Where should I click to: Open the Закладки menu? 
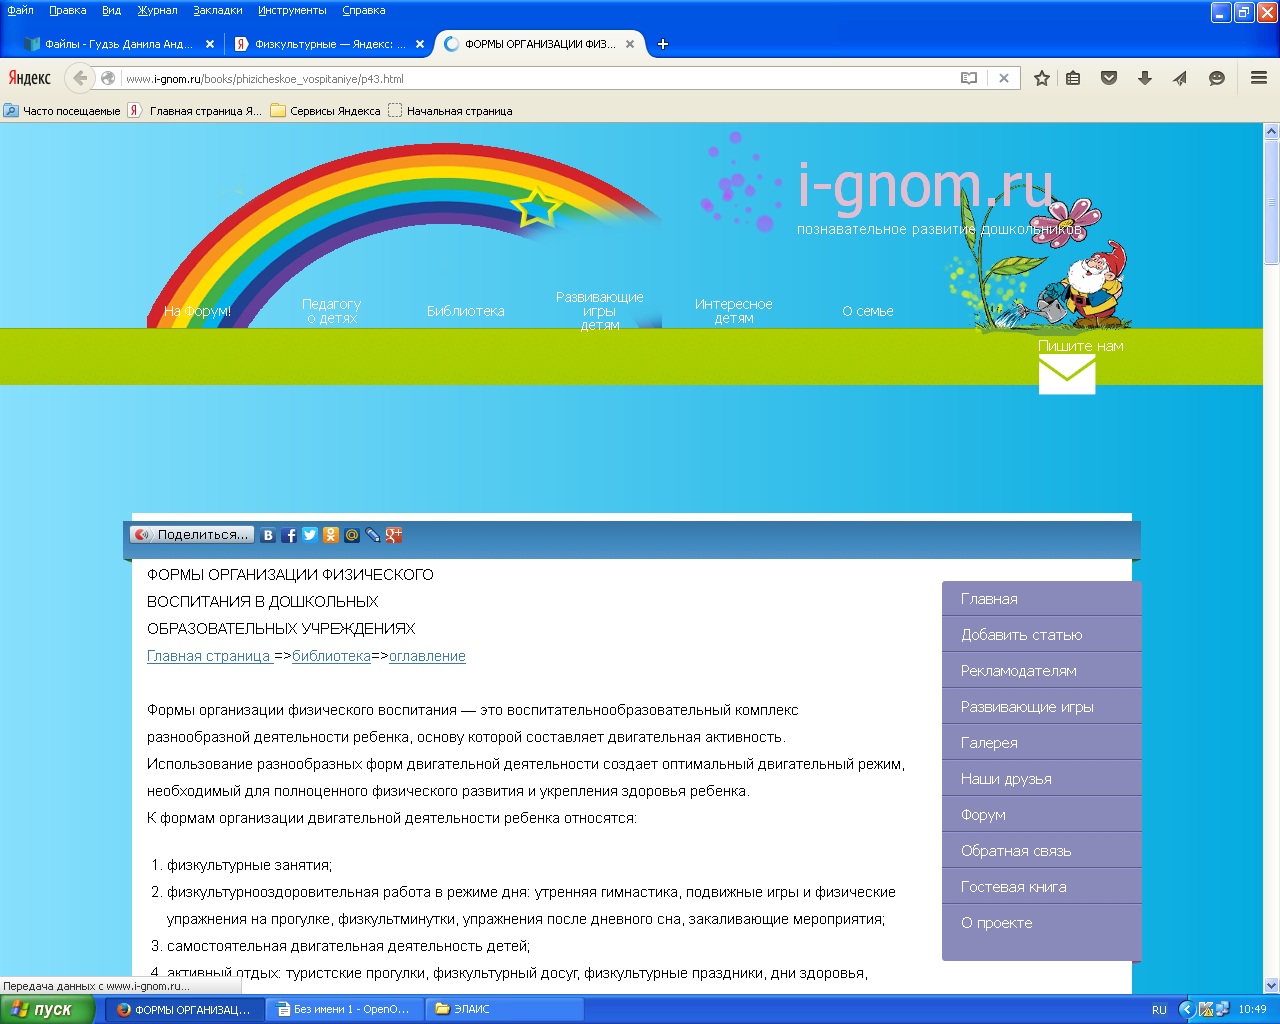pos(217,10)
